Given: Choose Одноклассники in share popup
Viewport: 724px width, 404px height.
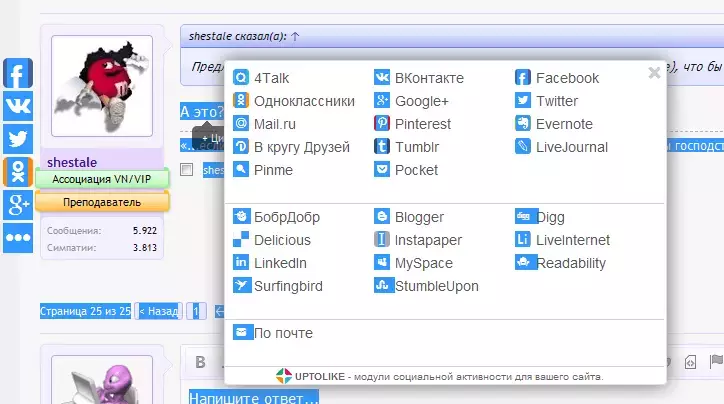Looking at the screenshot, I should pyautogui.click(x=294, y=101).
